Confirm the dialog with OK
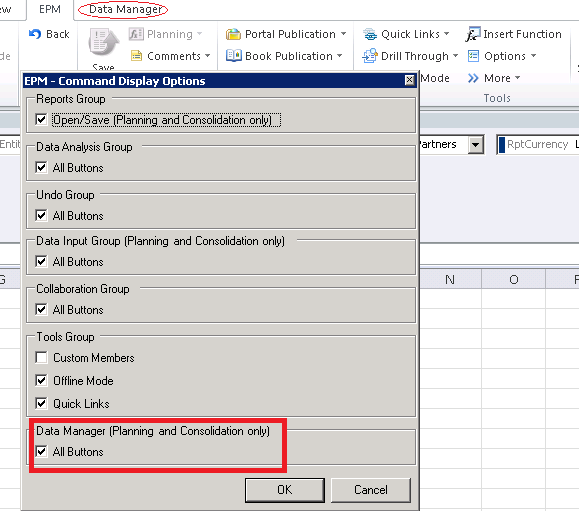The width and height of the screenshot is (579, 511). [285, 490]
